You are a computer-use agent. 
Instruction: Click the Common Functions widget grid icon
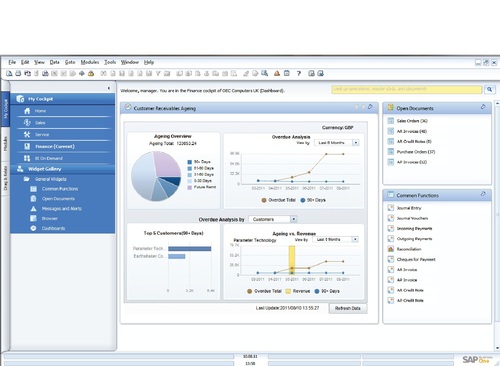tap(33, 189)
